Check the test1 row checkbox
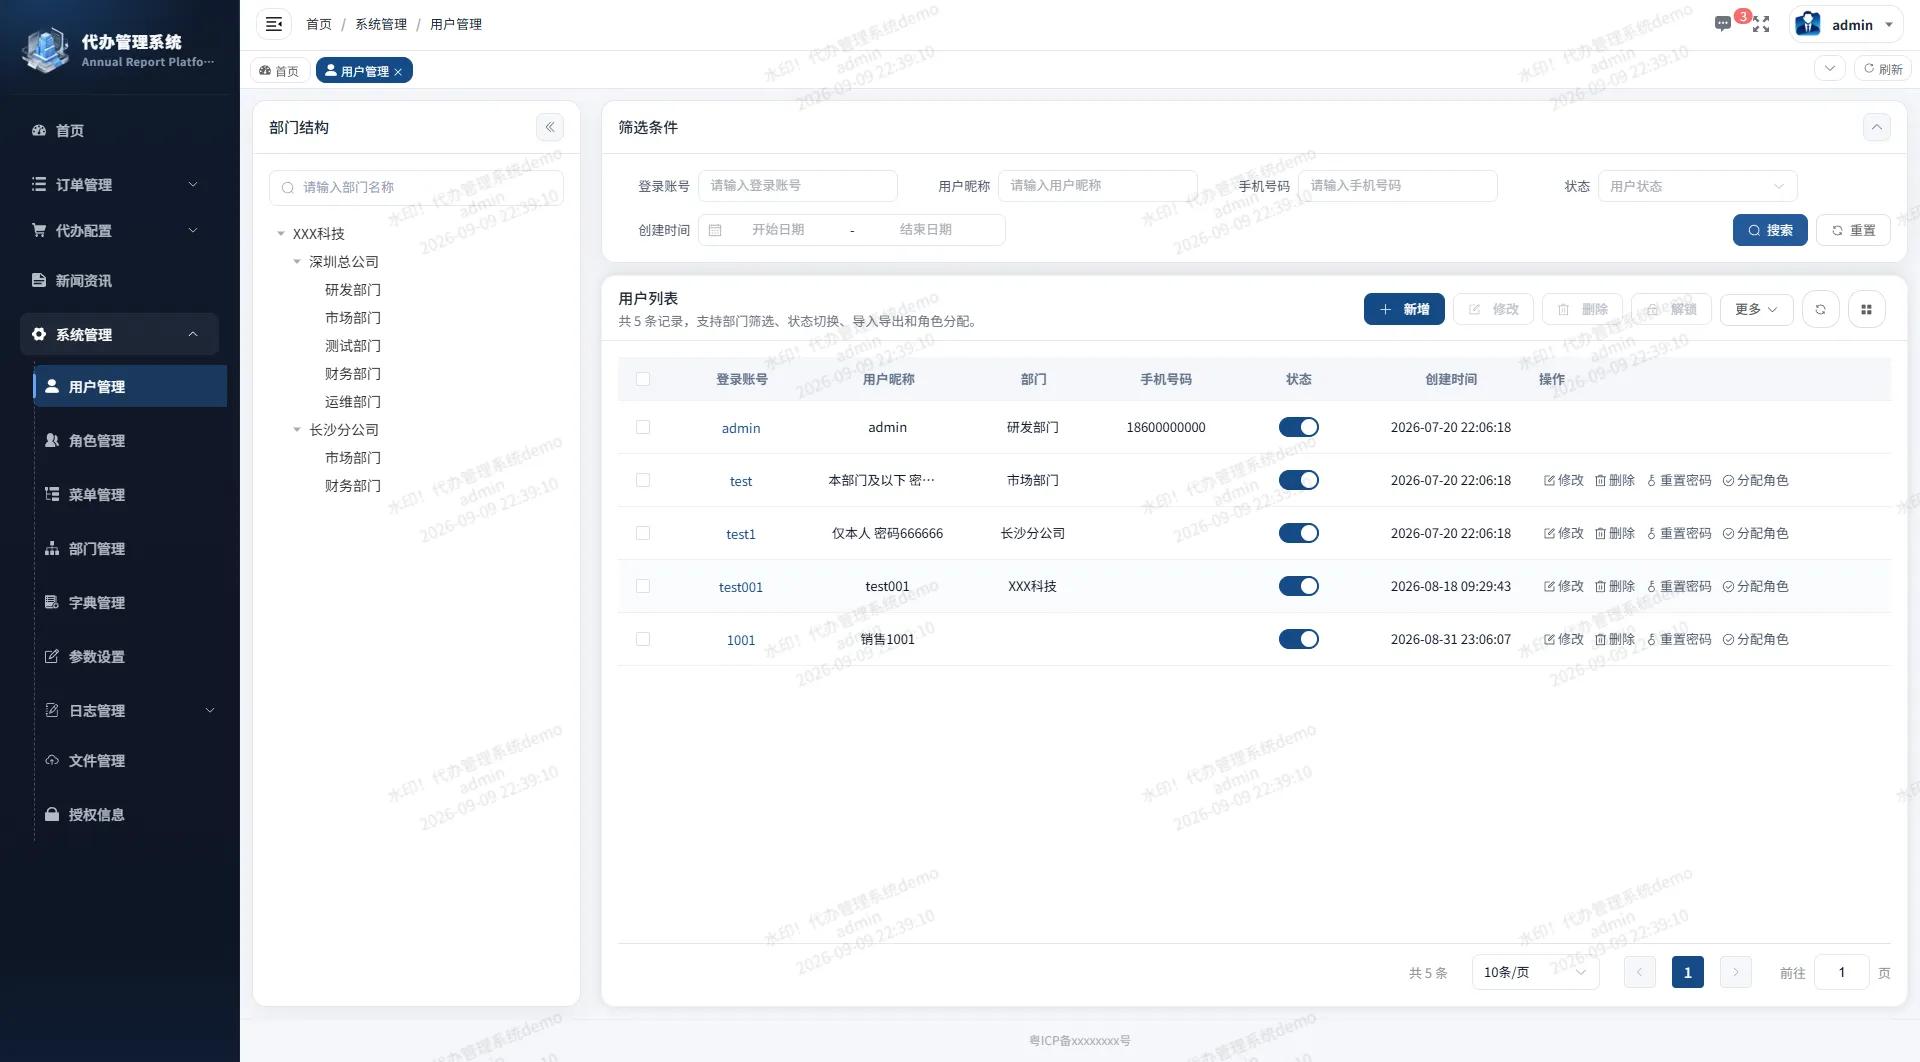Image resolution: width=1920 pixels, height=1062 pixels. [x=643, y=533]
